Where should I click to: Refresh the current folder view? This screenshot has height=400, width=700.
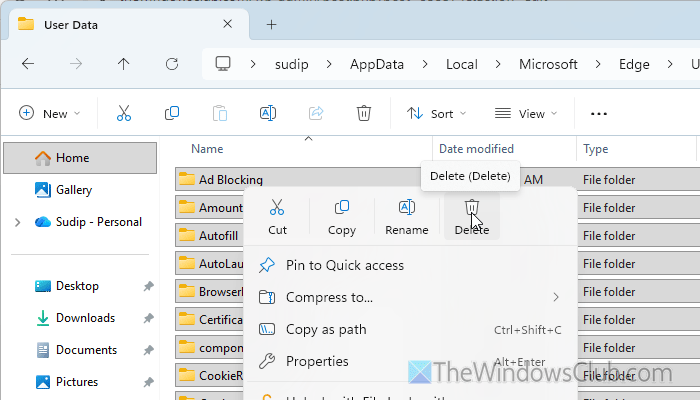tap(172, 64)
